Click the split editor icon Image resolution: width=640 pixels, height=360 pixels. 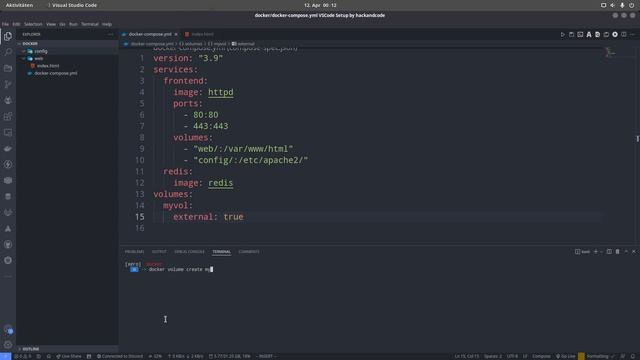coord(624,35)
